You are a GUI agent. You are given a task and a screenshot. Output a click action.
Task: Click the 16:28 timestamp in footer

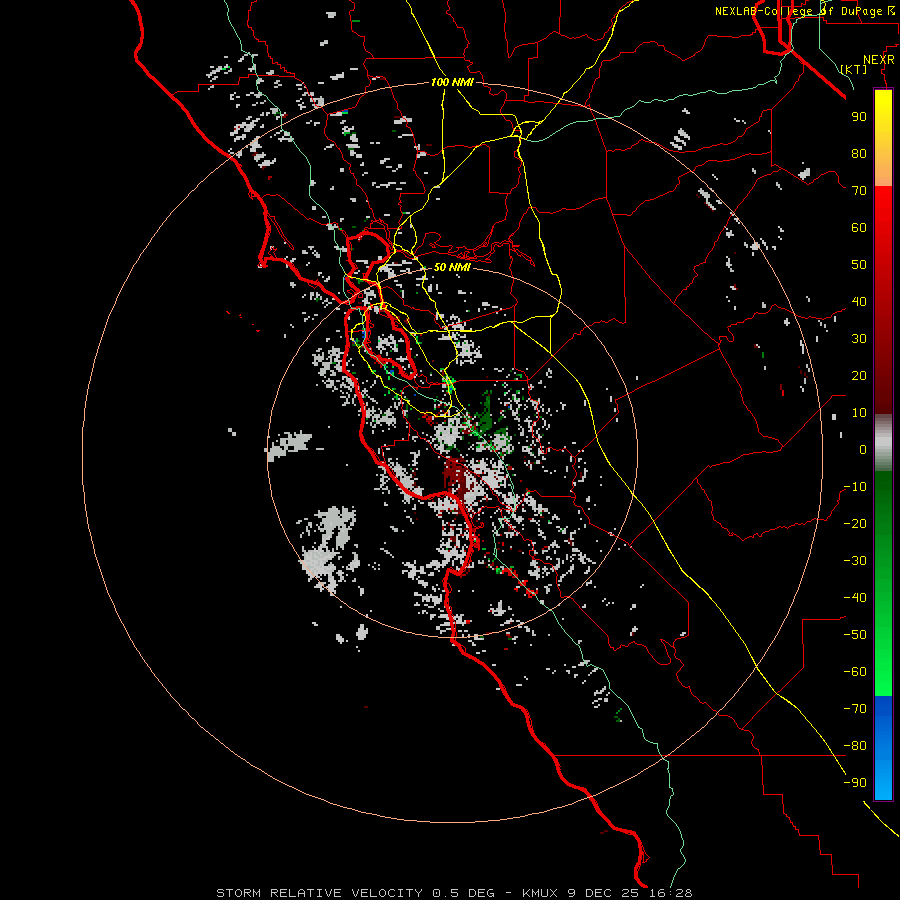[670, 893]
